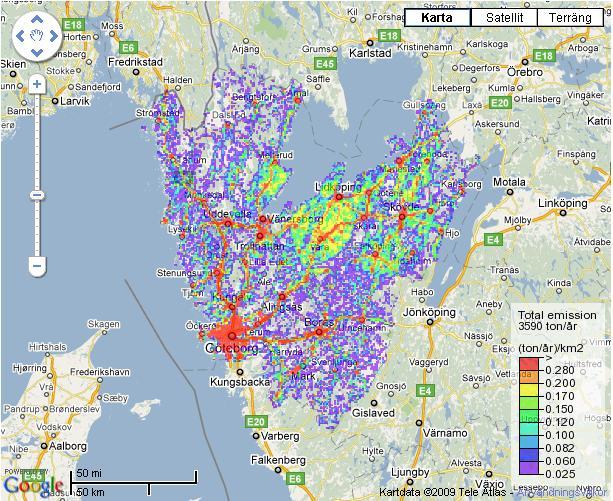This screenshot has height=501, width=613.
Task: Click the Kristinehamn town label
Action: [425, 47]
